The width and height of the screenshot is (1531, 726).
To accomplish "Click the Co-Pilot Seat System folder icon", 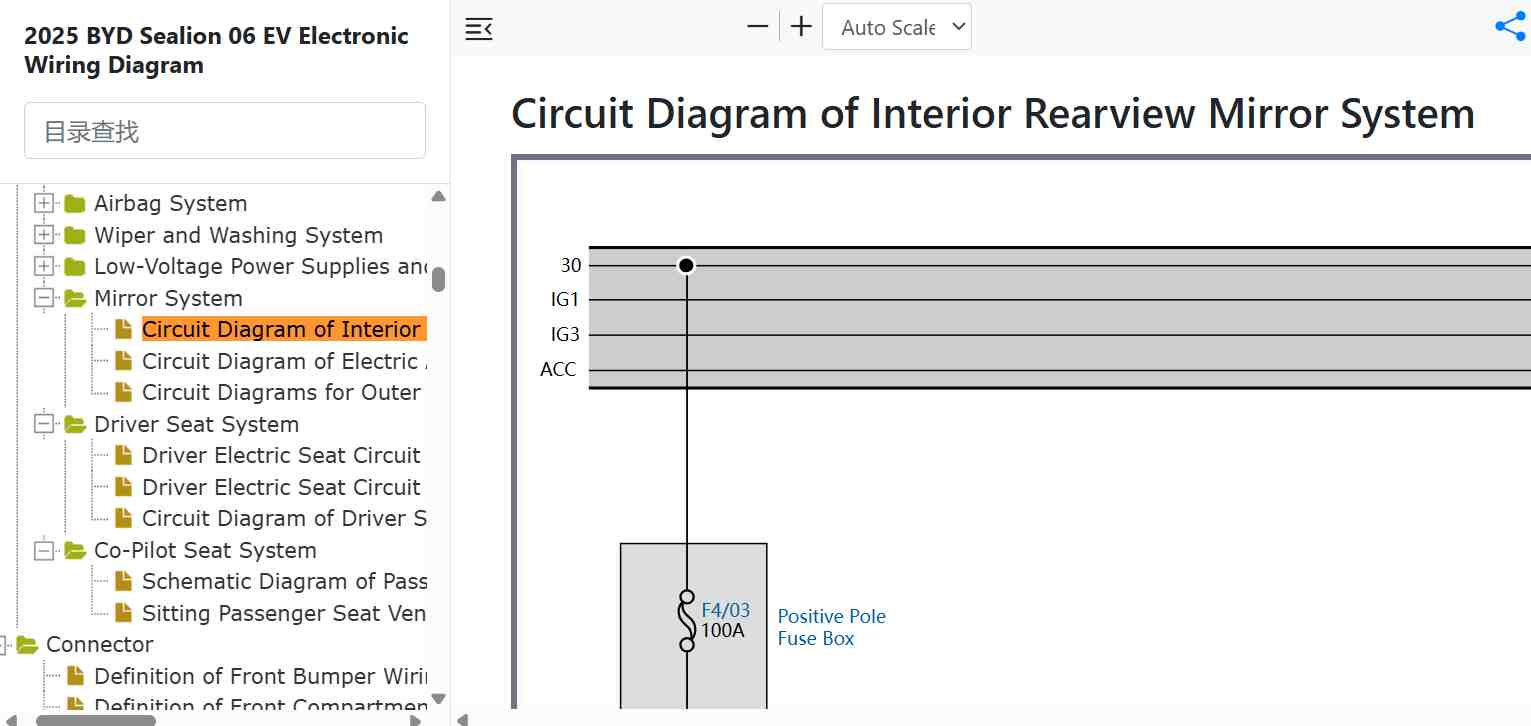I will pos(75,551).
